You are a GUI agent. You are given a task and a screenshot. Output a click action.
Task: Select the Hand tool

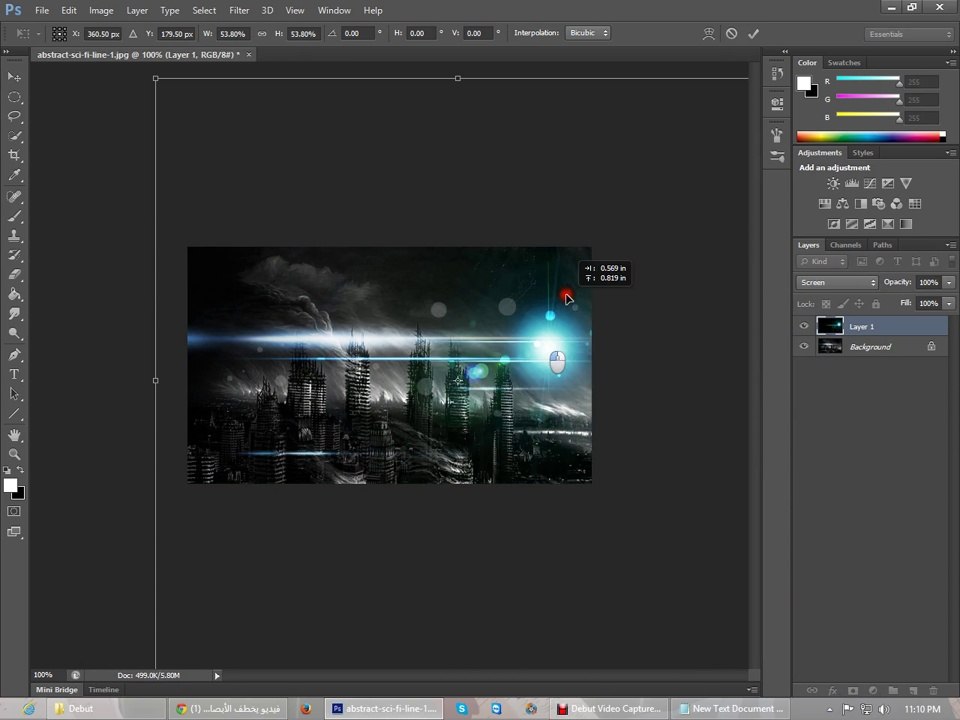14,435
